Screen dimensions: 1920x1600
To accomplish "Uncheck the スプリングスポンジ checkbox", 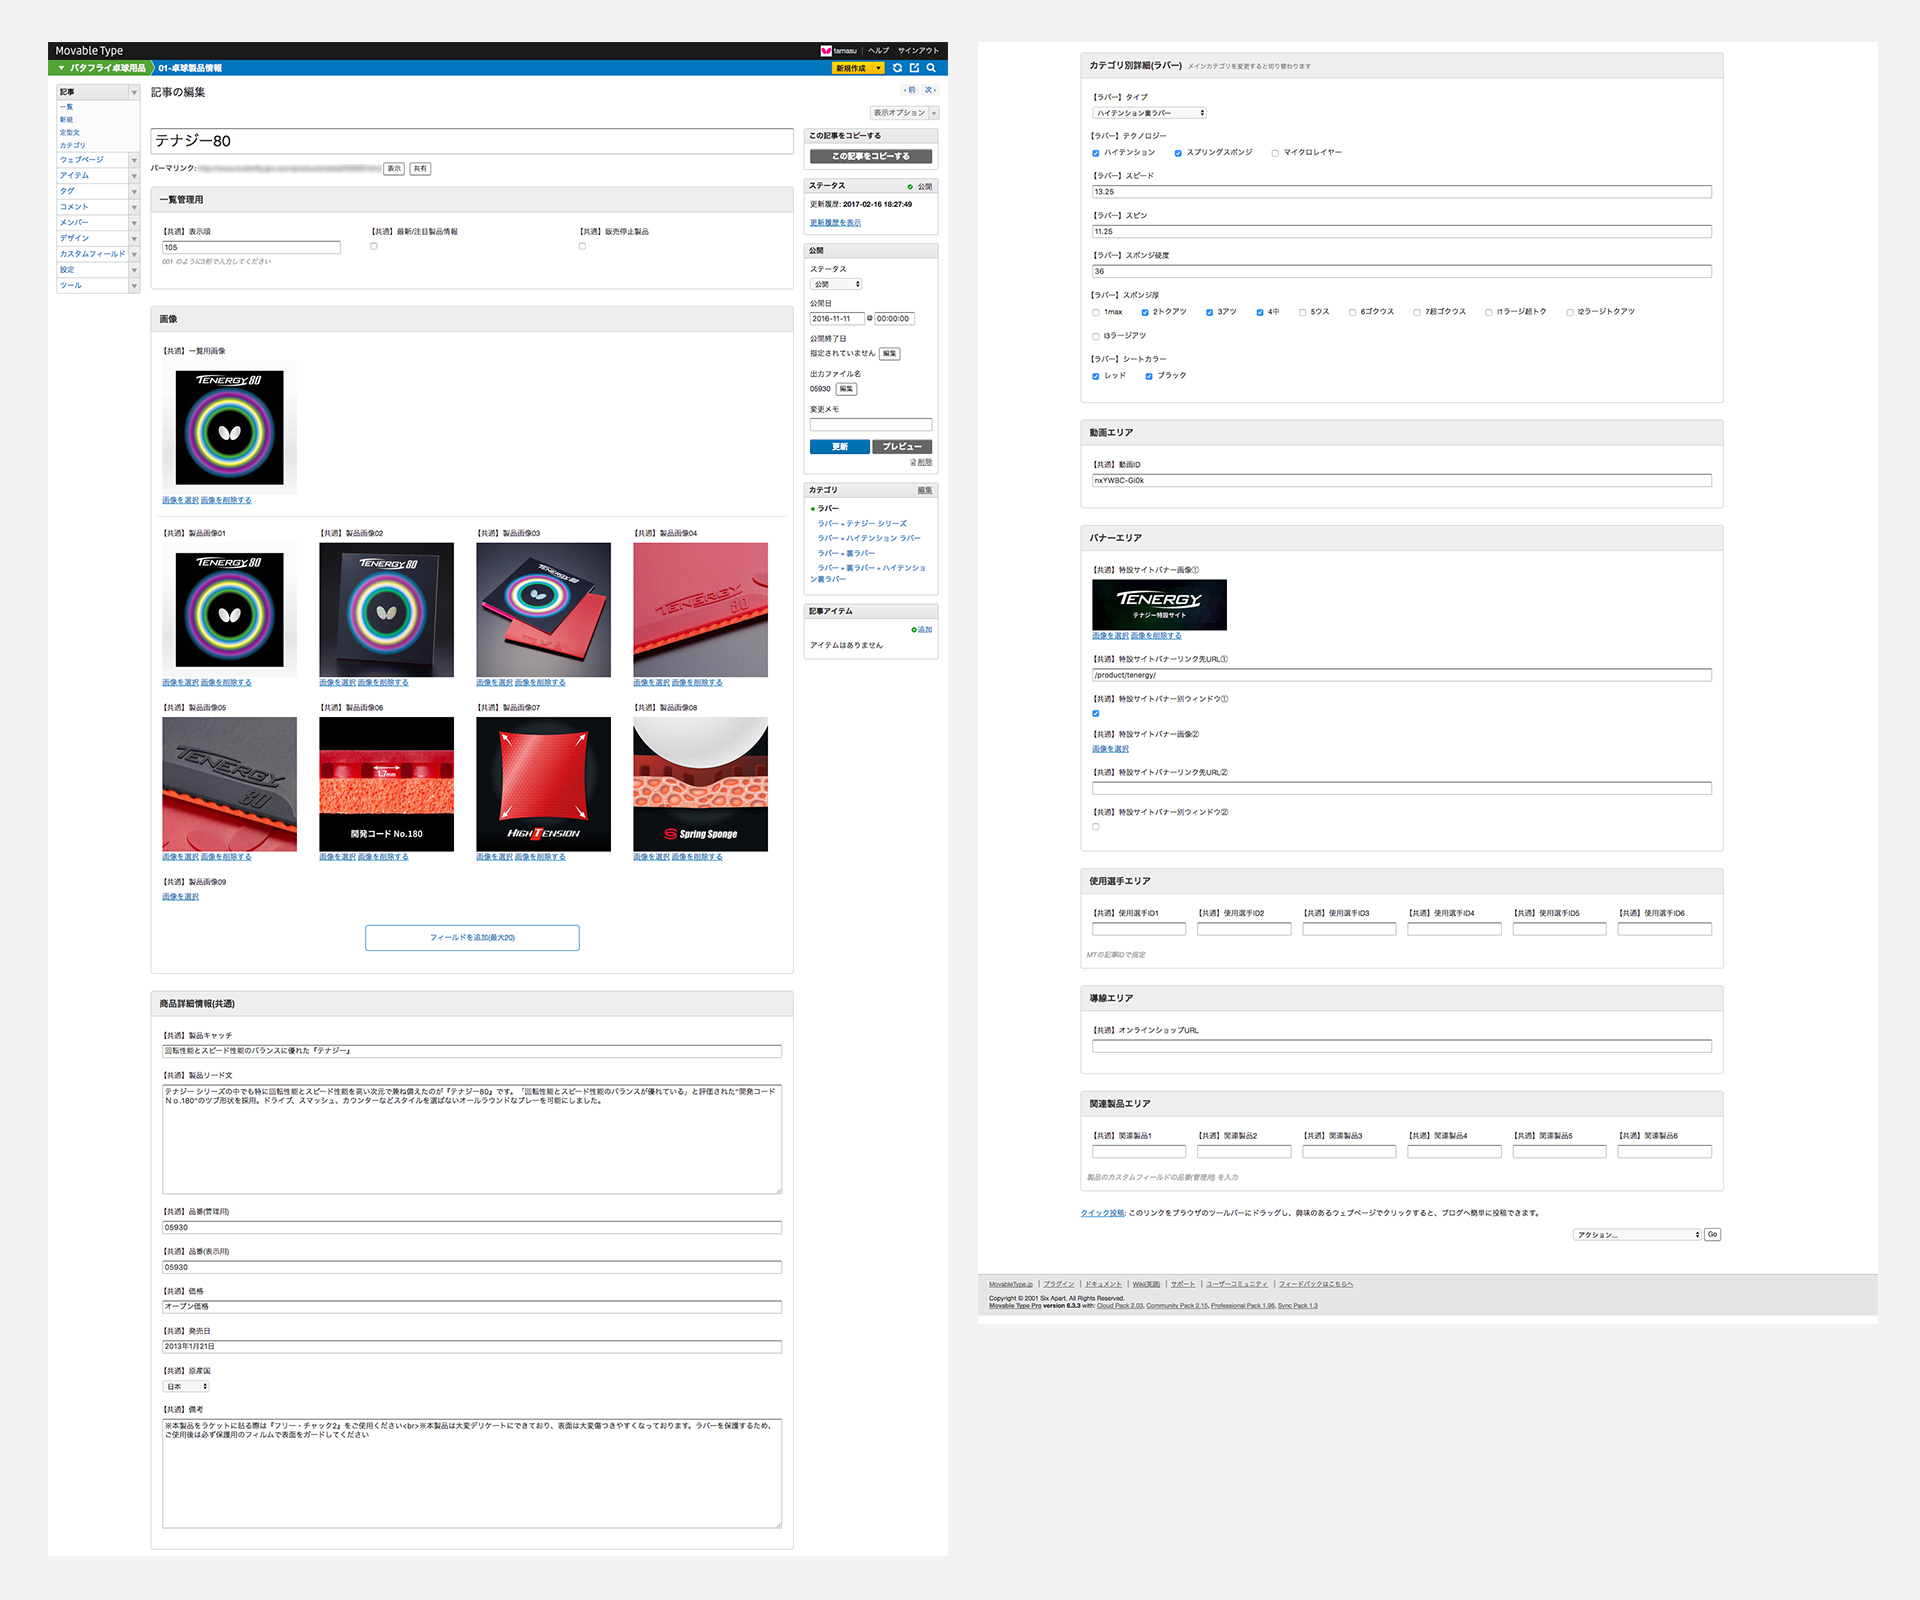I will coord(1178,153).
